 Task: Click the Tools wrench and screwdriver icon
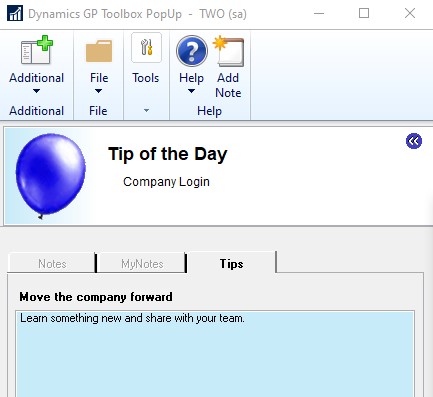[146, 48]
